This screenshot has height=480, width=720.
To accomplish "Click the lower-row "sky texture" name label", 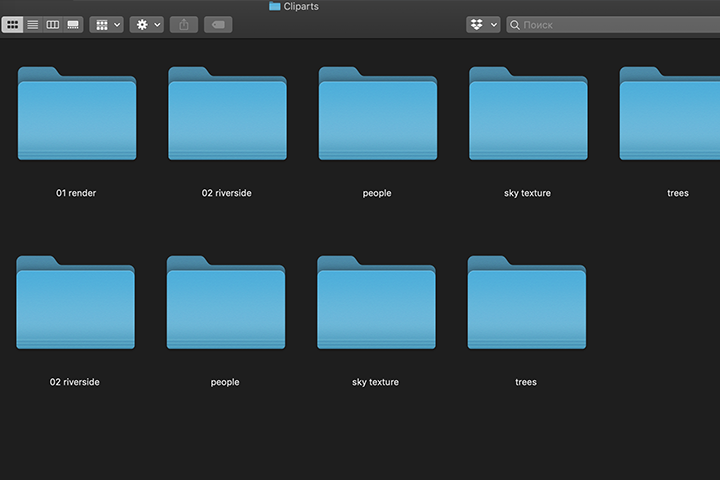I will point(375,382).
